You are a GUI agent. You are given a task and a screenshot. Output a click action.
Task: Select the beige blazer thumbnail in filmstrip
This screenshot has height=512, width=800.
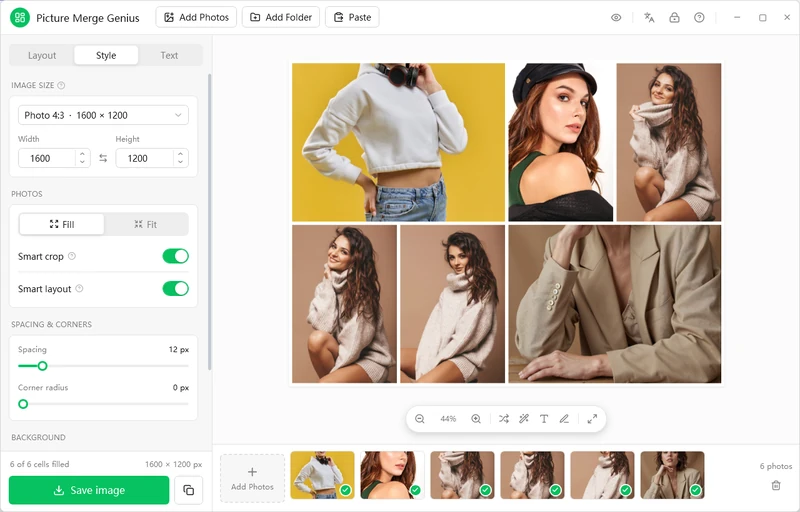click(672, 475)
